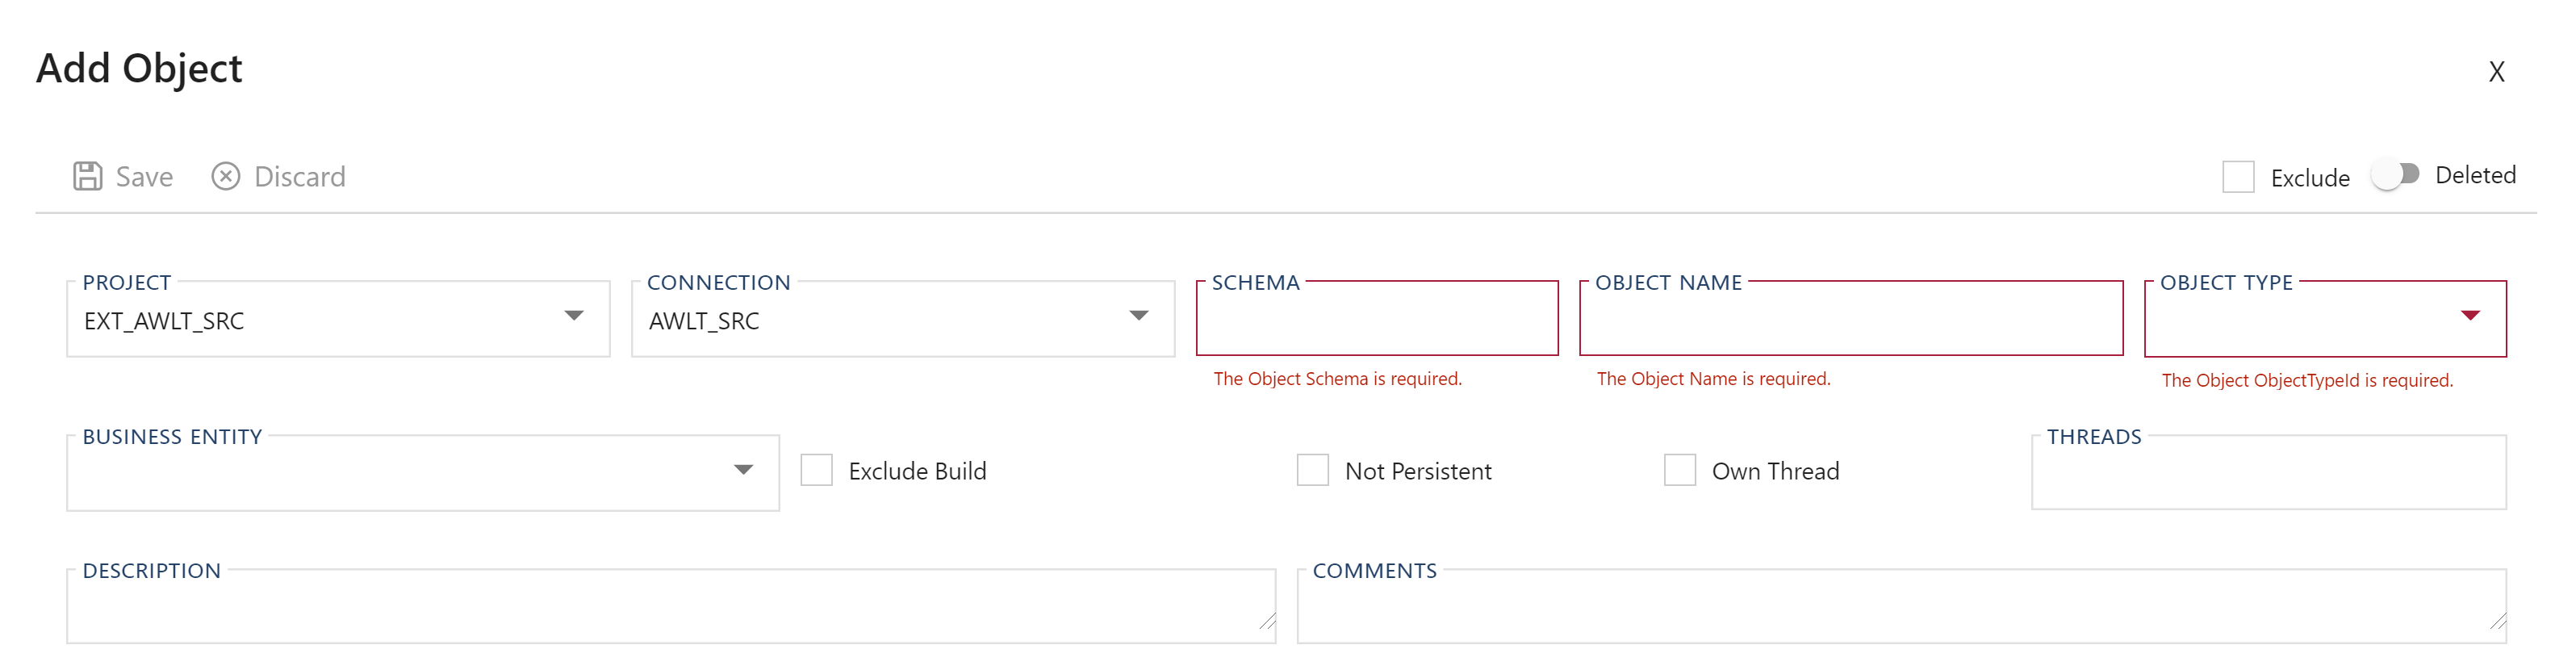Close the Add Object dialog
This screenshot has width=2576, height=666.
tap(2497, 70)
